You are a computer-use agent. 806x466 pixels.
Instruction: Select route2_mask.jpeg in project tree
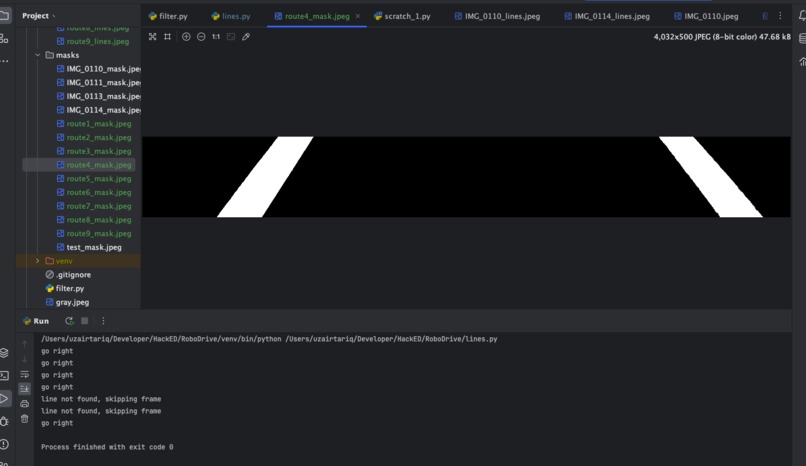click(94, 138)
